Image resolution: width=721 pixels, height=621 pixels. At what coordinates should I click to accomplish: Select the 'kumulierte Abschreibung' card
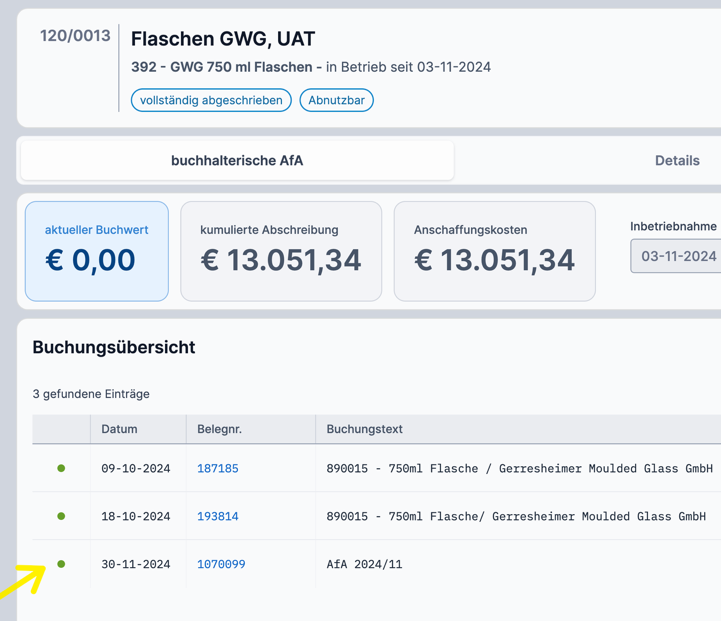coord(281,251)
